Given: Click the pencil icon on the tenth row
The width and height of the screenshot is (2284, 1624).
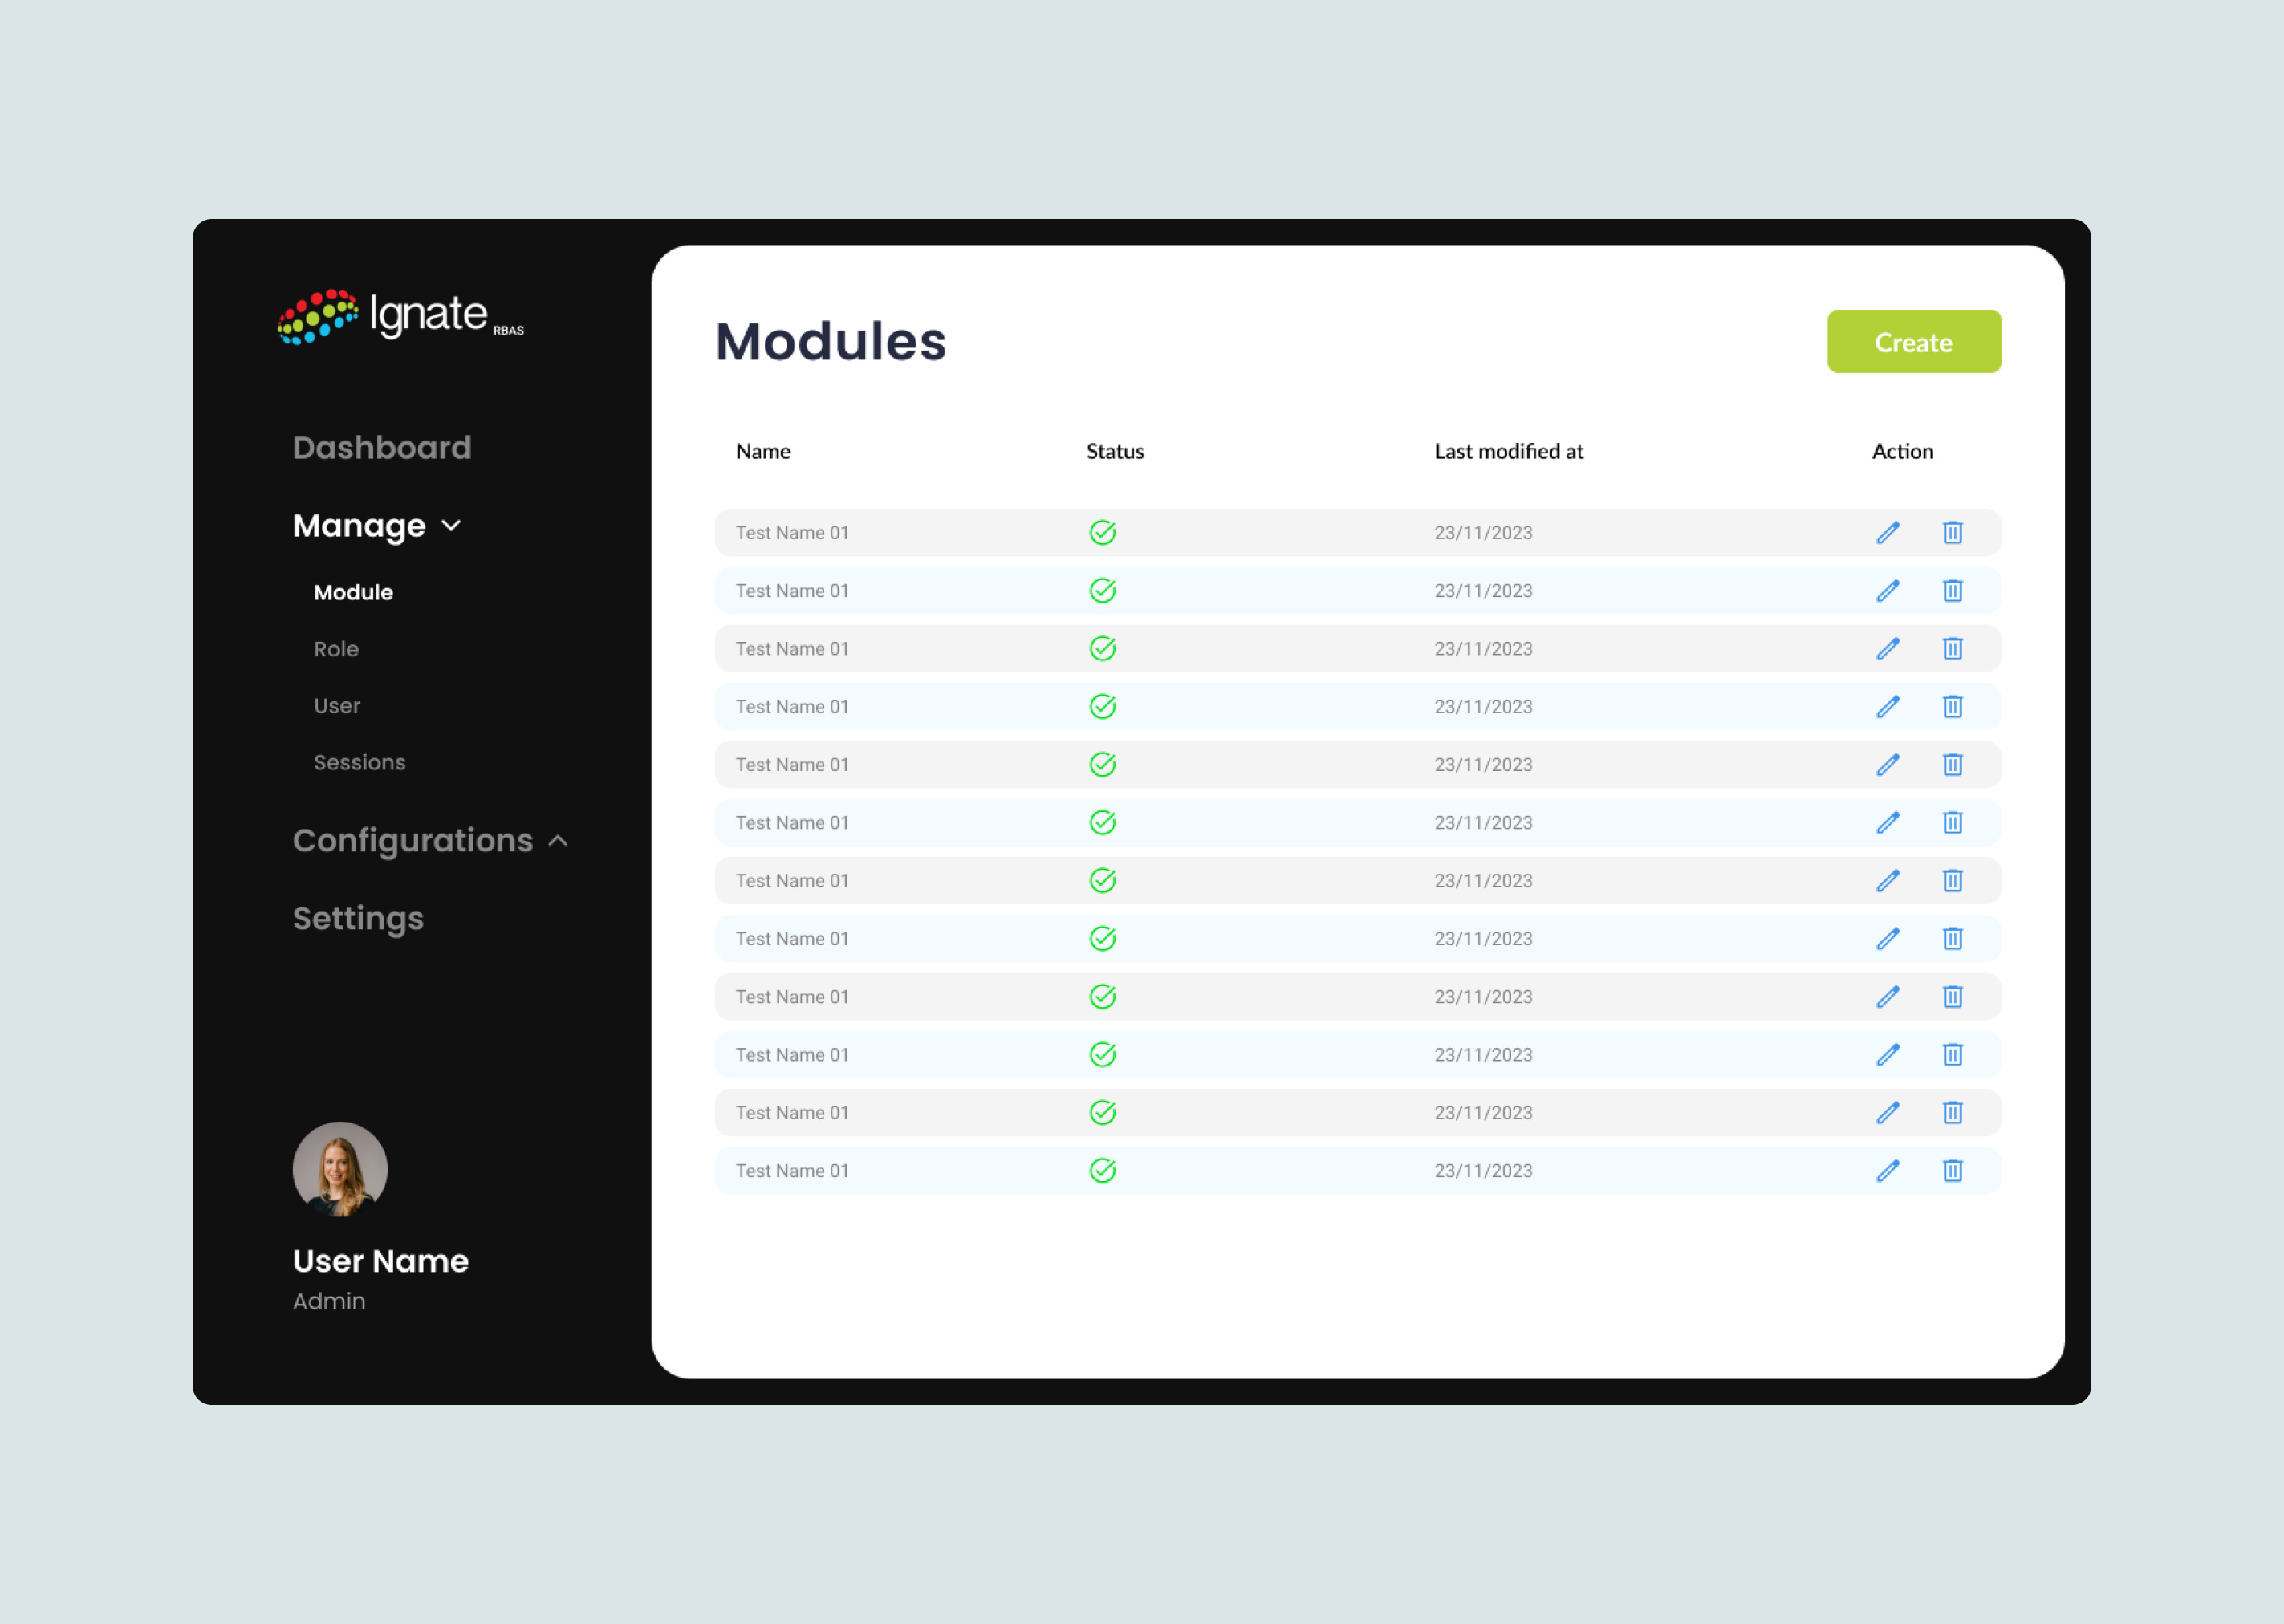Looking at the screenshot, I should (1888, 1054).
